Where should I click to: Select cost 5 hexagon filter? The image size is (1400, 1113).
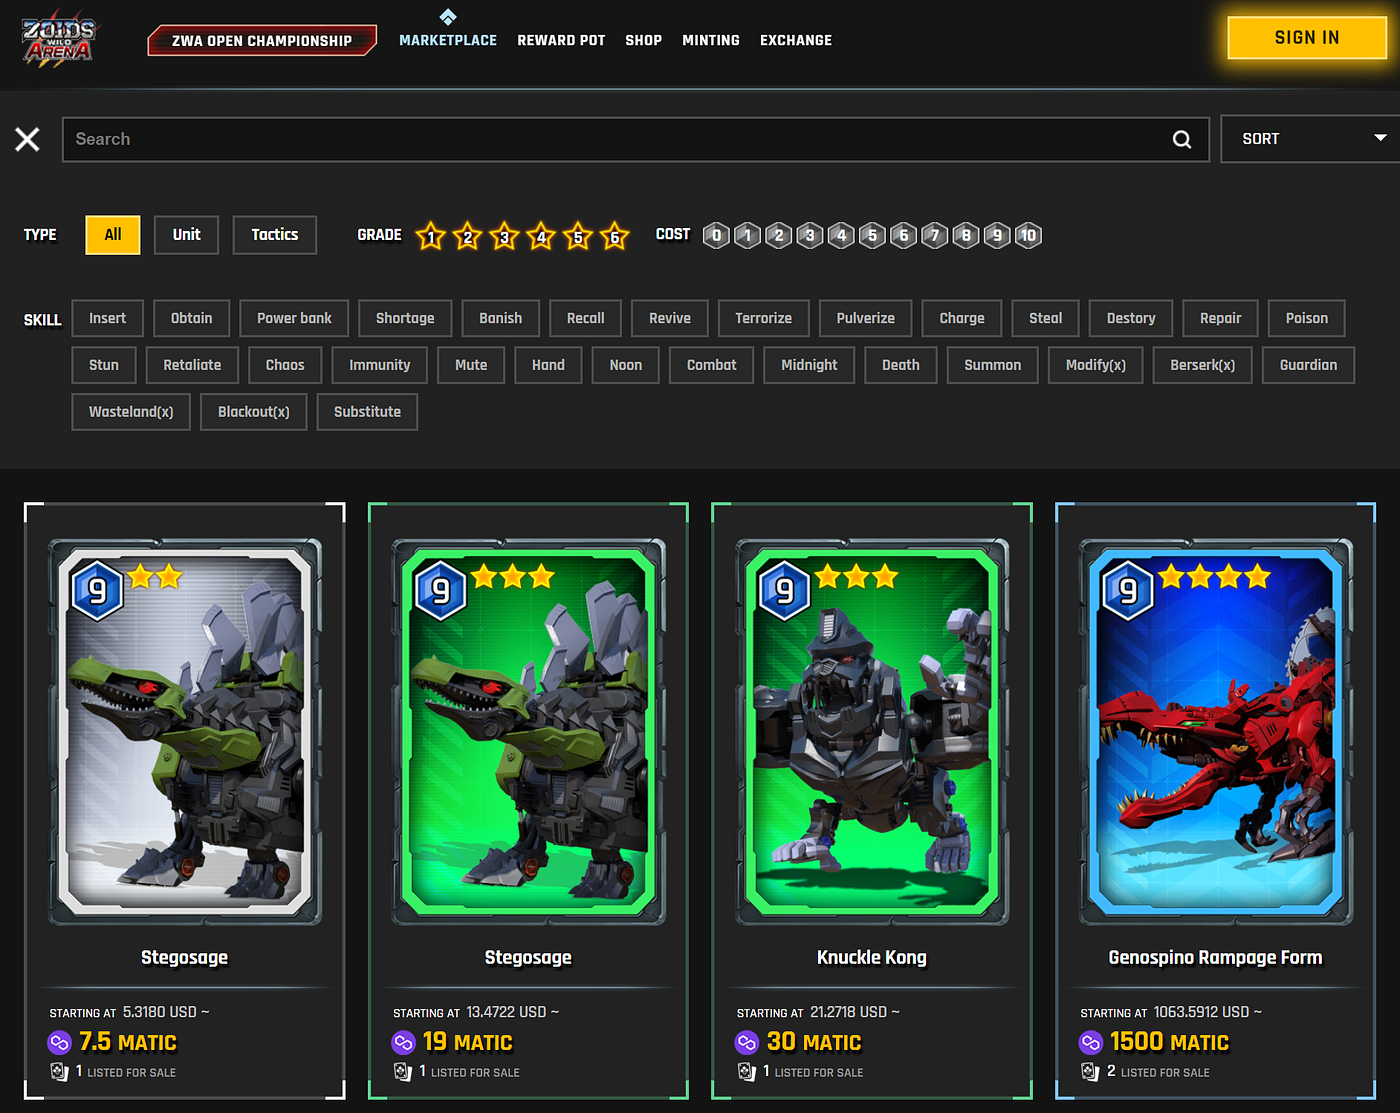872,235
